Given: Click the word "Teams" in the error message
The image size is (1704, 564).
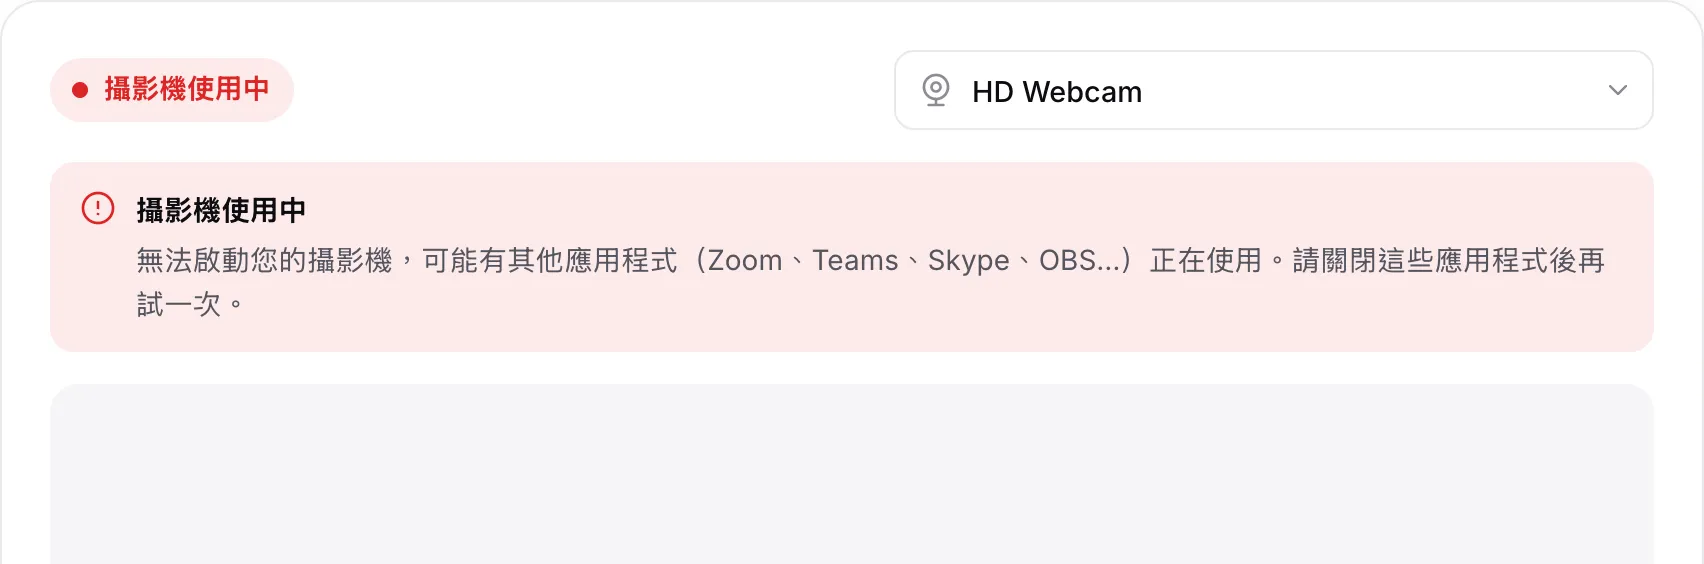Looking at the screenshot, I should pyautogui.click(x=855, y=260).
